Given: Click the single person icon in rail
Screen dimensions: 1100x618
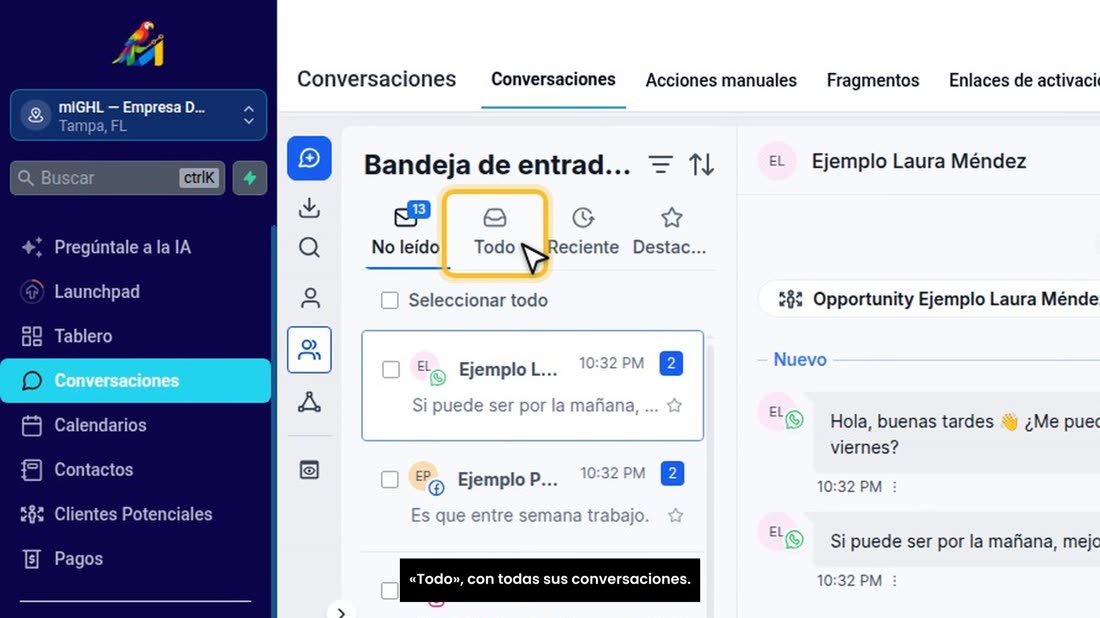Looking at the screenshot, I should (x=309, y=298).
